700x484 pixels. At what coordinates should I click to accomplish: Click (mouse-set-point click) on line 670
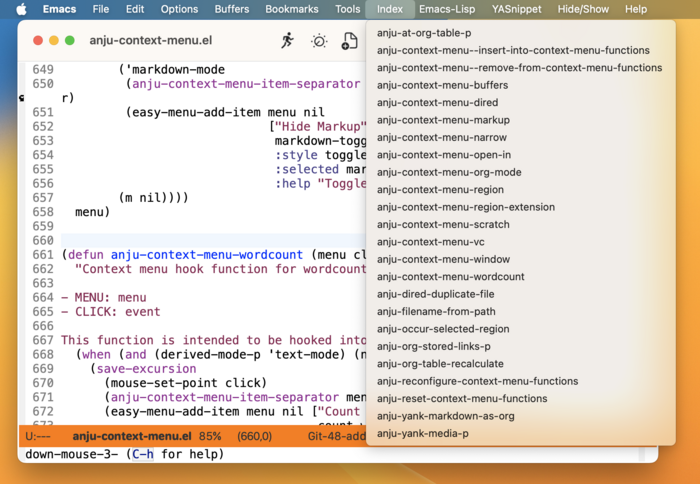pos(185,383)
